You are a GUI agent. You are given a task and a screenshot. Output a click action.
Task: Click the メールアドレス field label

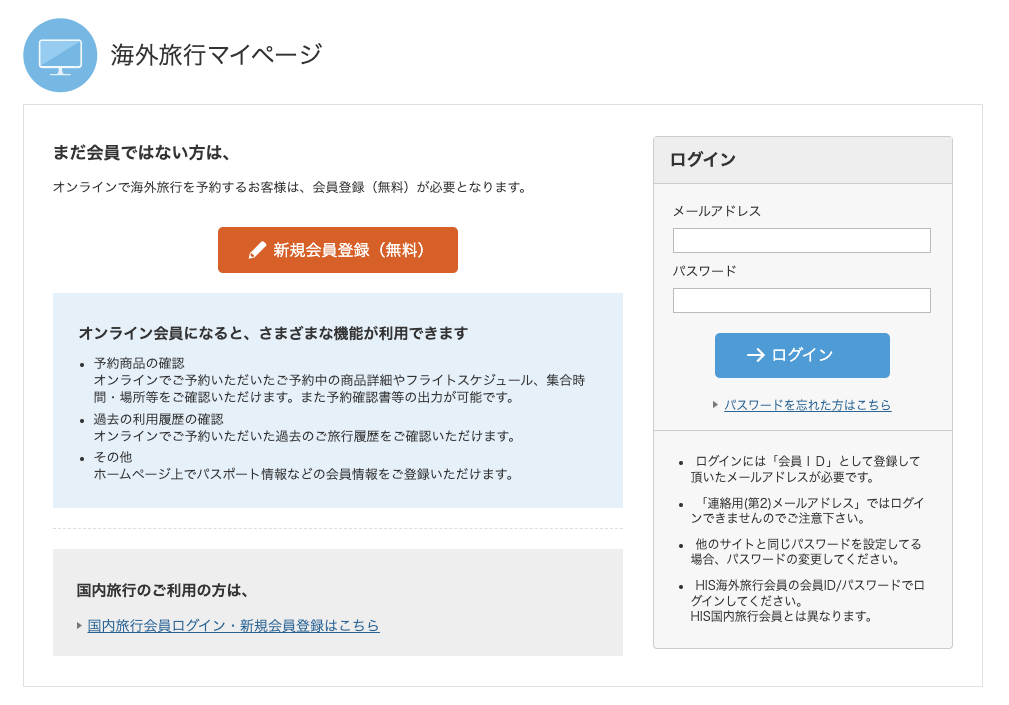click(x=716, y=211)
